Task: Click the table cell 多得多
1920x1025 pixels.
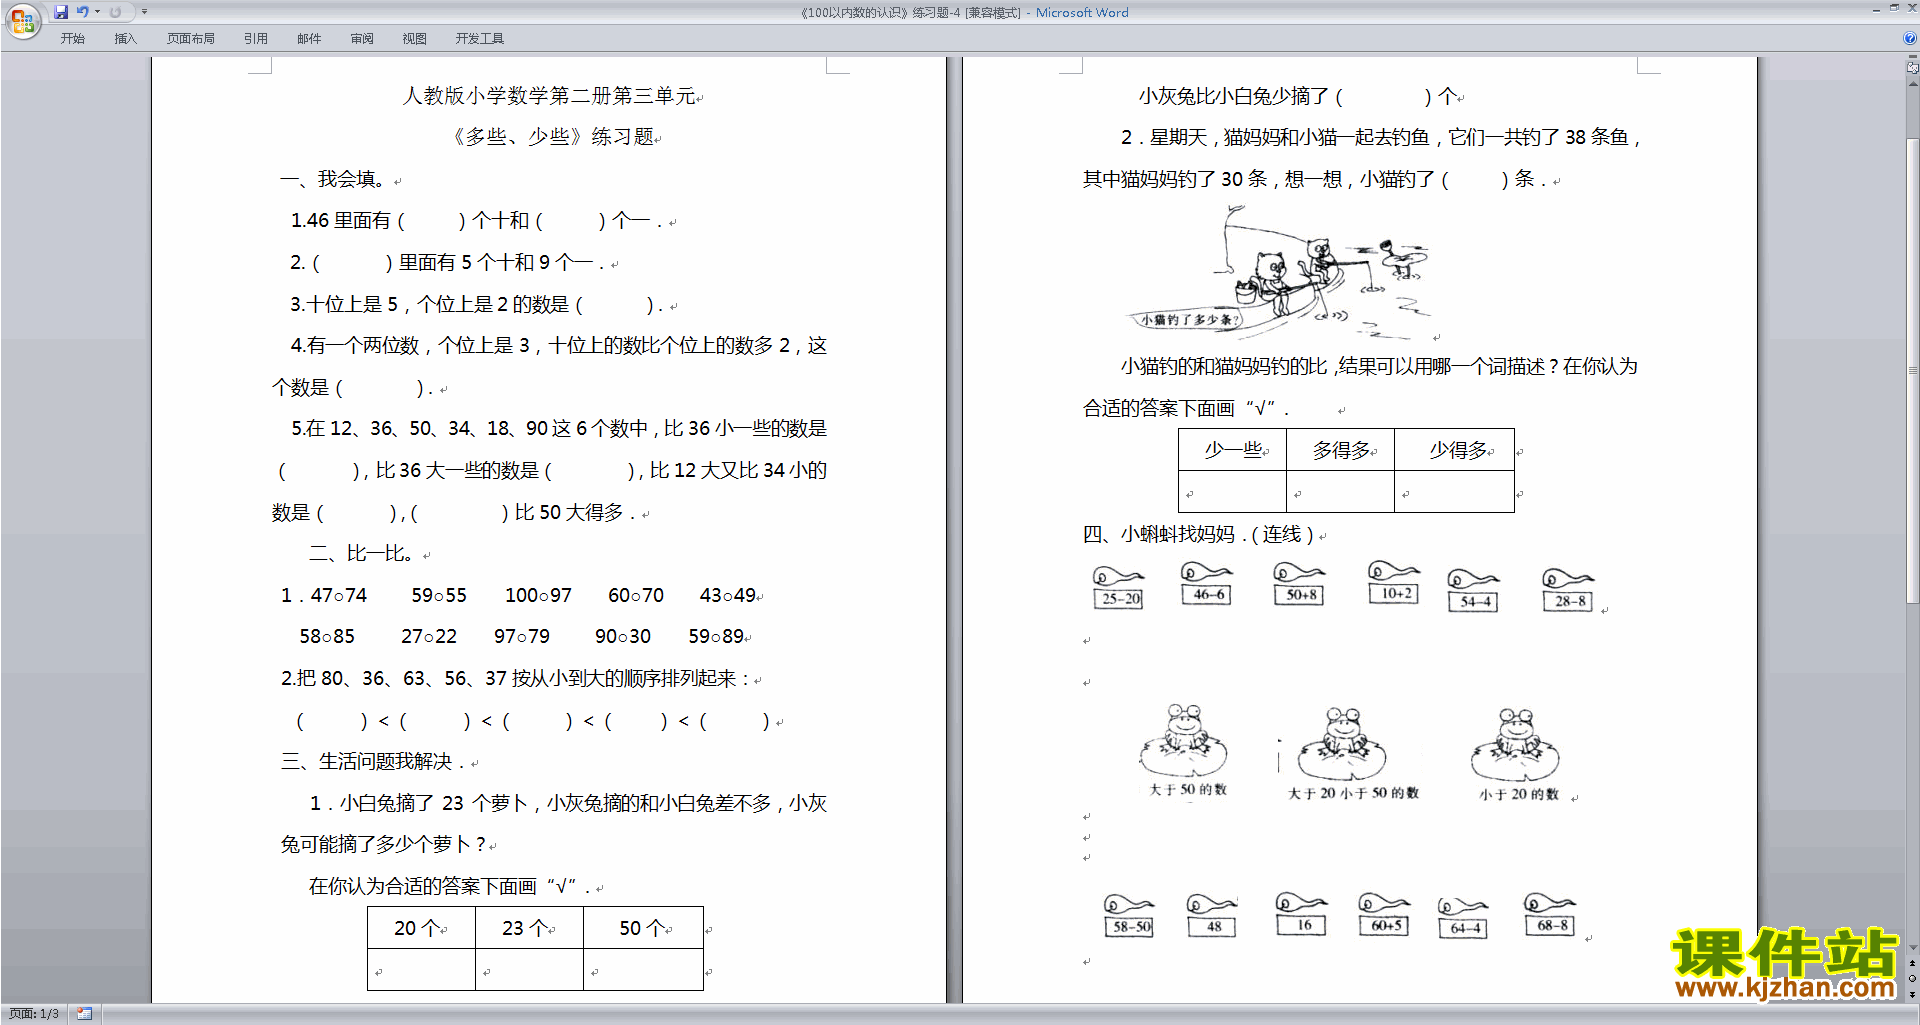Action: 1340,450
